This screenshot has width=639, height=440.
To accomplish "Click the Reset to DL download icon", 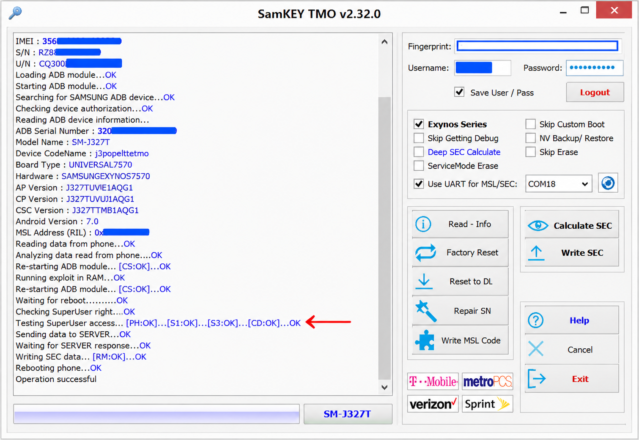I will pyautogui.click(x=424, y=282).
